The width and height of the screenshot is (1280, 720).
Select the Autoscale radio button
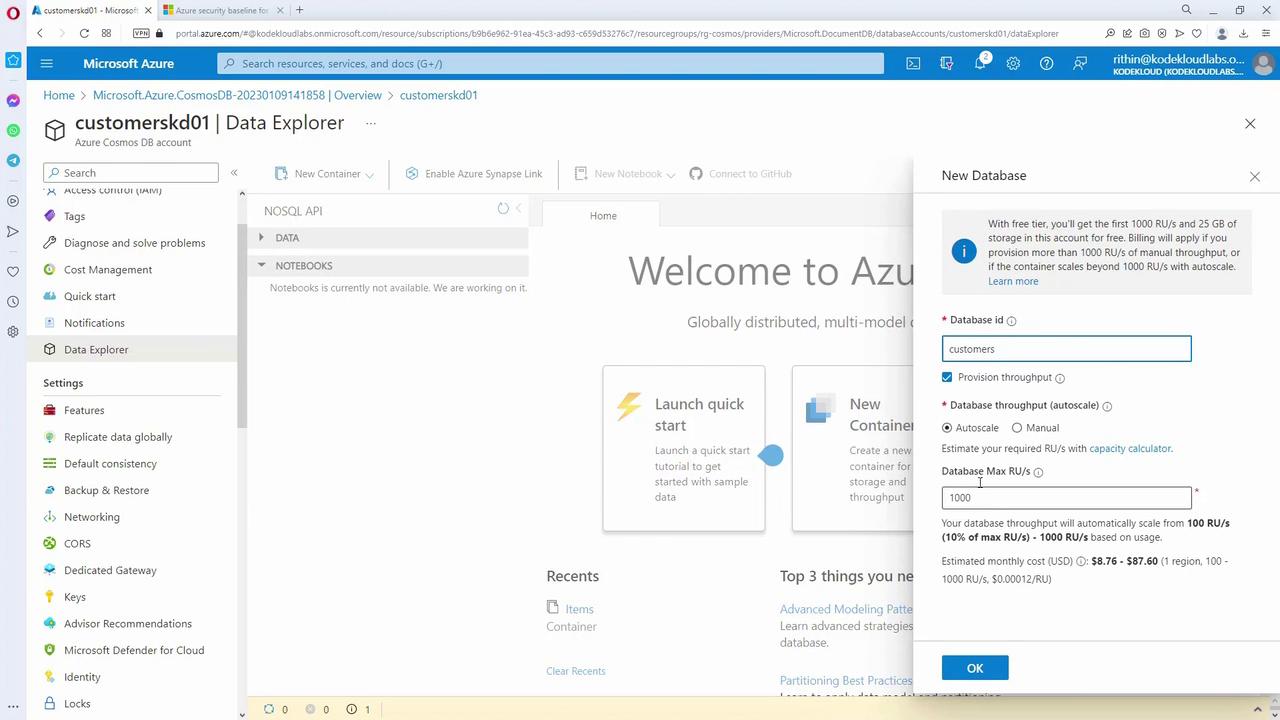click(x=947, y=428)
